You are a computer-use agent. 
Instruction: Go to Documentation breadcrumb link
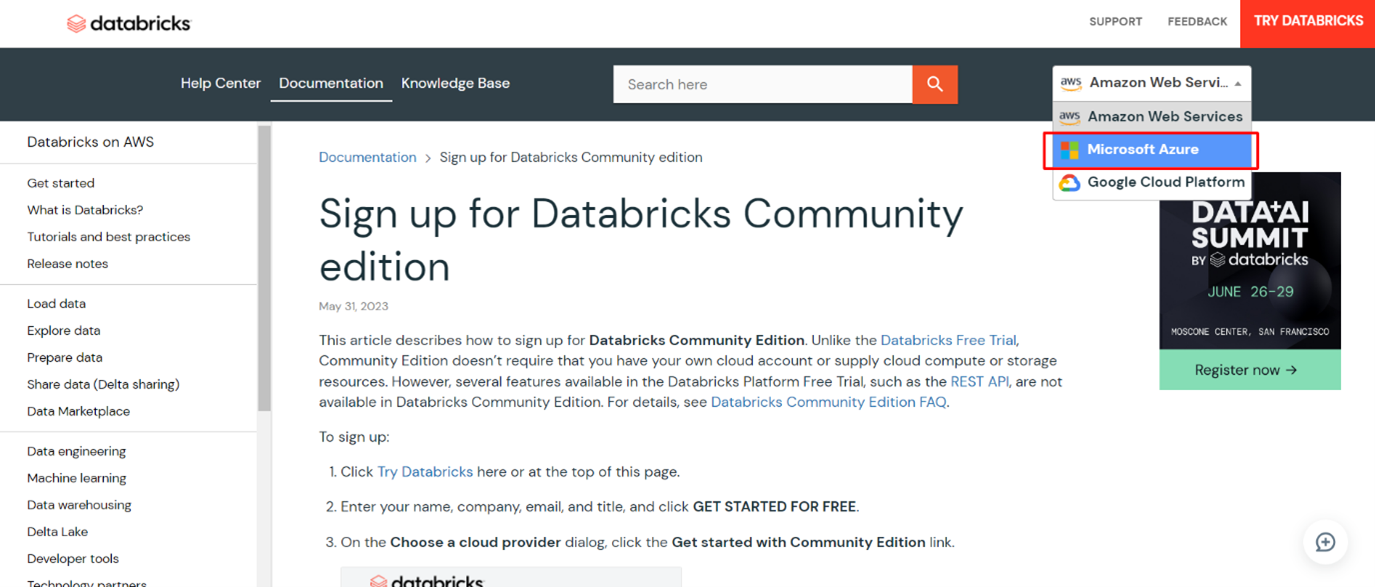point(367,157)
